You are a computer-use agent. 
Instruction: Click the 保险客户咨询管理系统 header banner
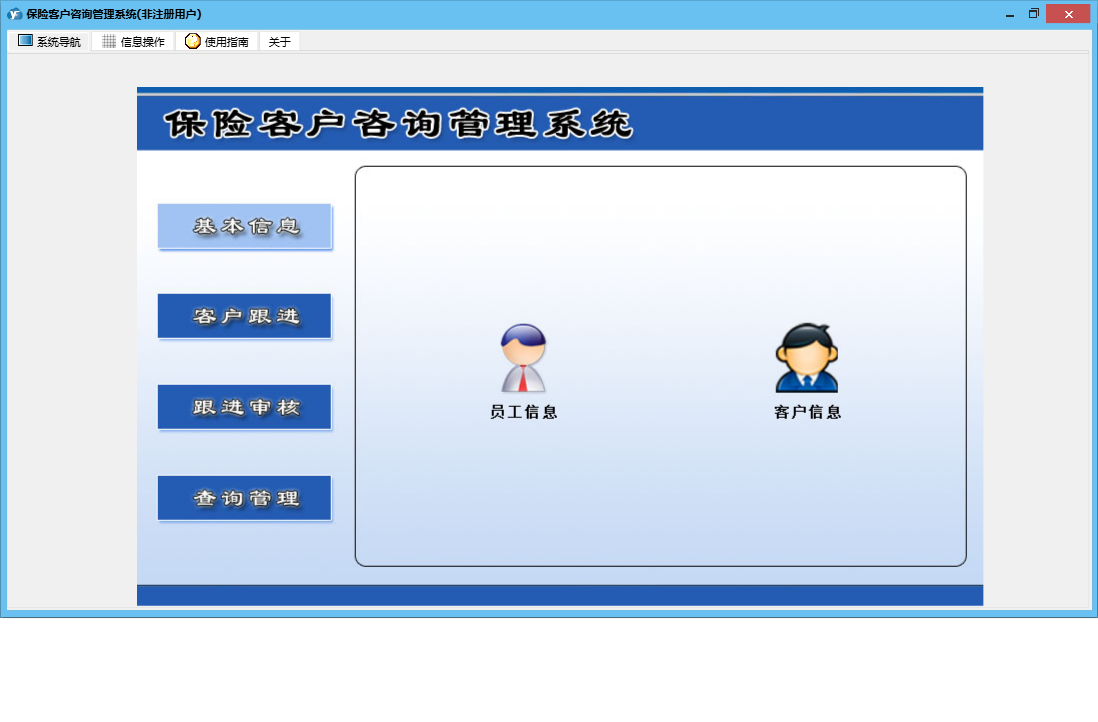560,123
